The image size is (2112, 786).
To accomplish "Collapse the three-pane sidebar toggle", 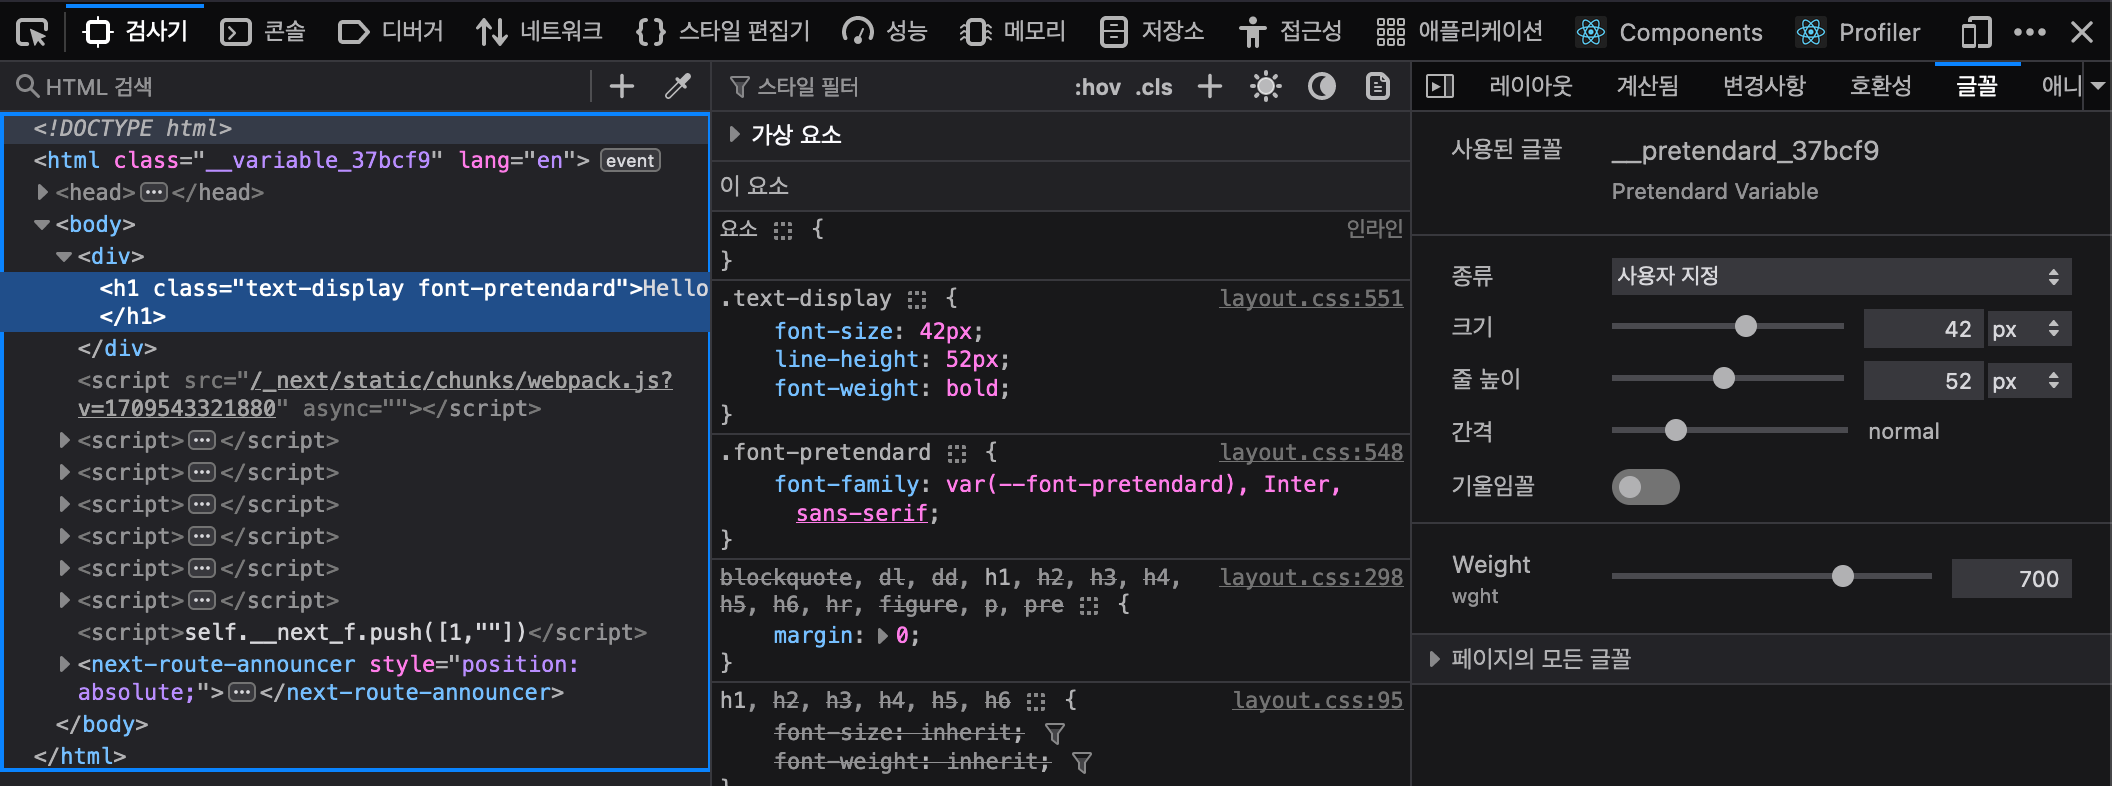I will [x=1440, y=86].
